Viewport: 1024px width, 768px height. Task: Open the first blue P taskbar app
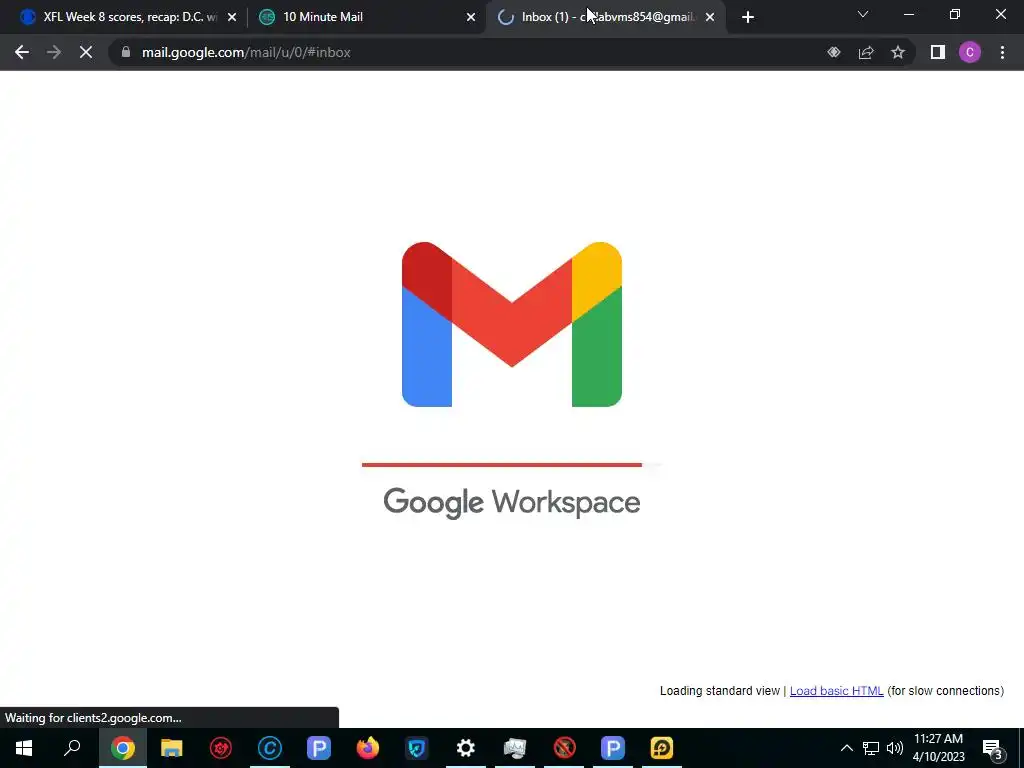pyautogui.click(x=319, y=748)
